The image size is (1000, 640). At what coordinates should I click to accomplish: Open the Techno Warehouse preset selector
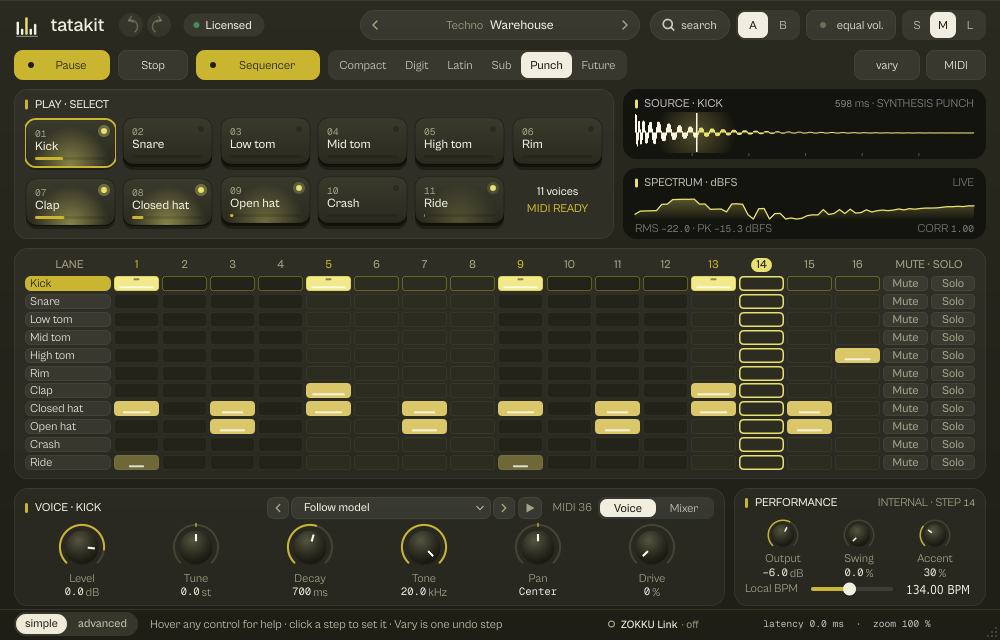click(499, 25)
